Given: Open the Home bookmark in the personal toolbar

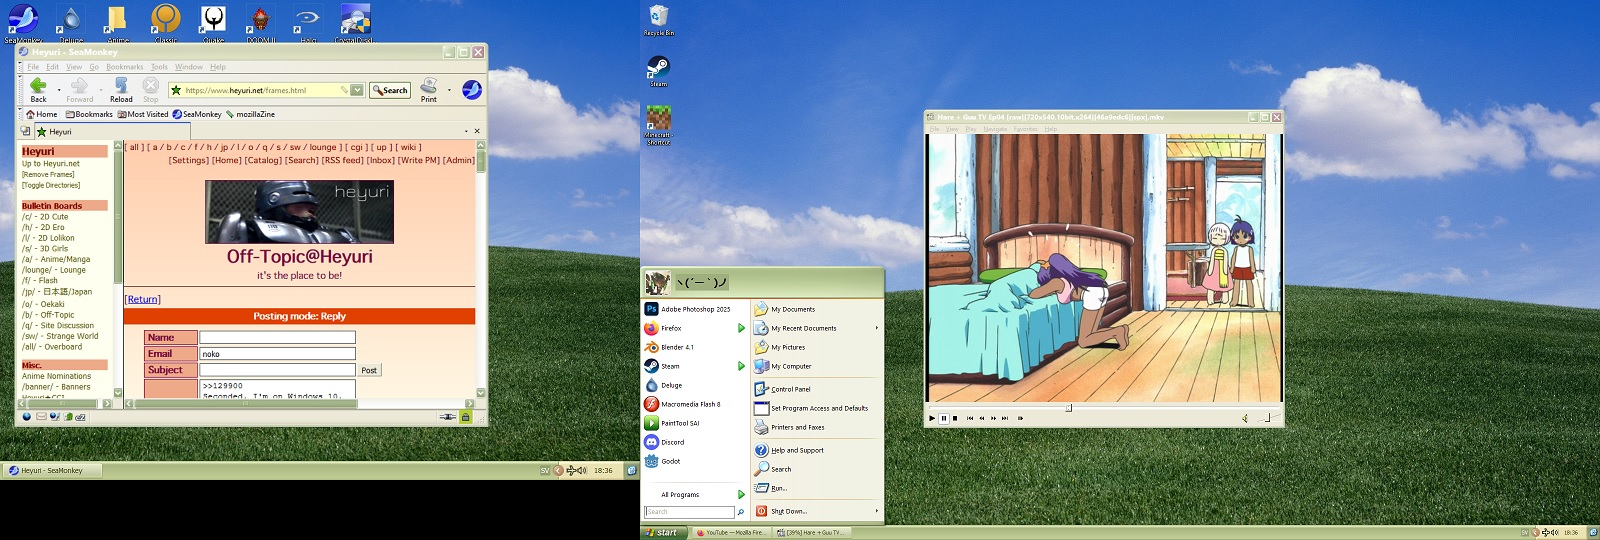Looking at the screenshot, I should (x=41, y=114).
